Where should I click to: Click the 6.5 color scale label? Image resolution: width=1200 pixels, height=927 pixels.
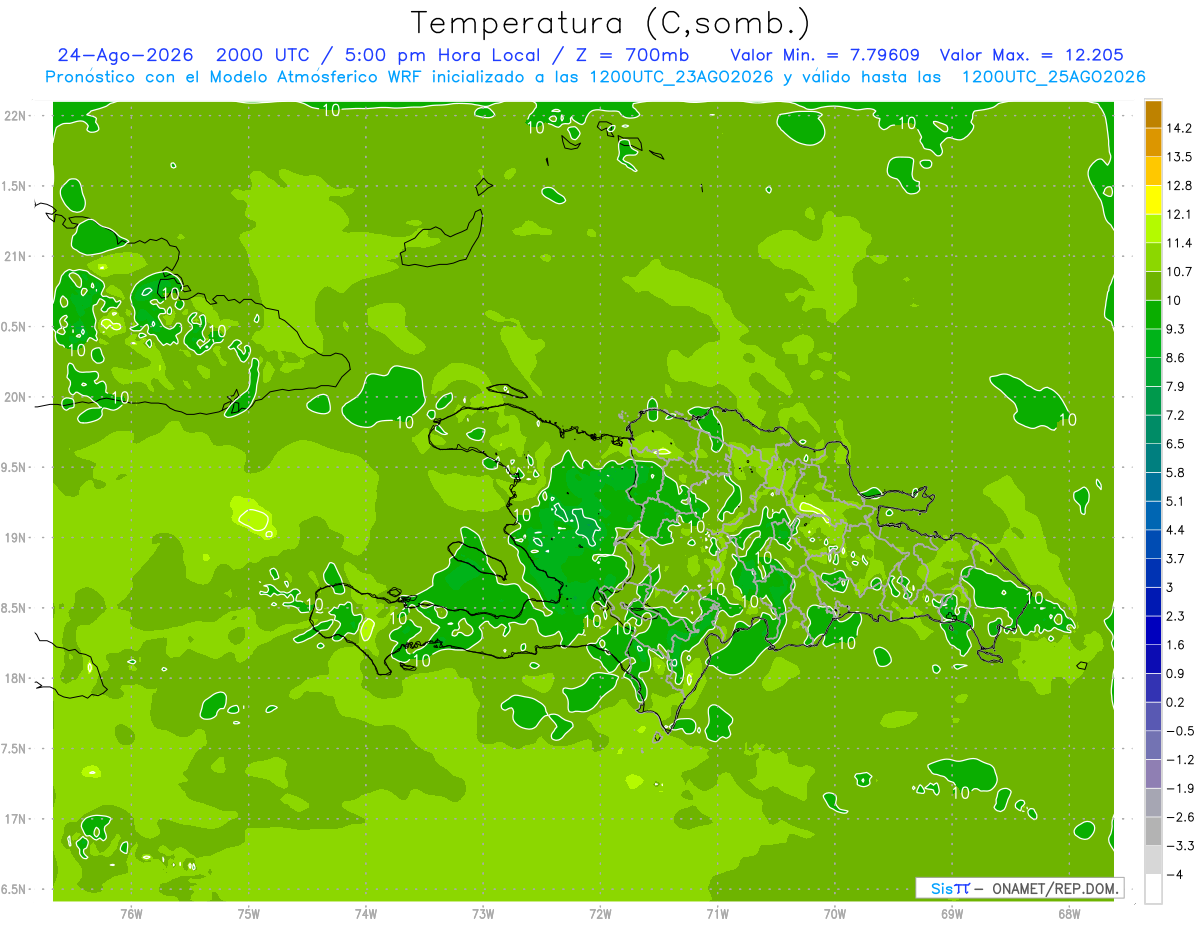(1176, 444)
